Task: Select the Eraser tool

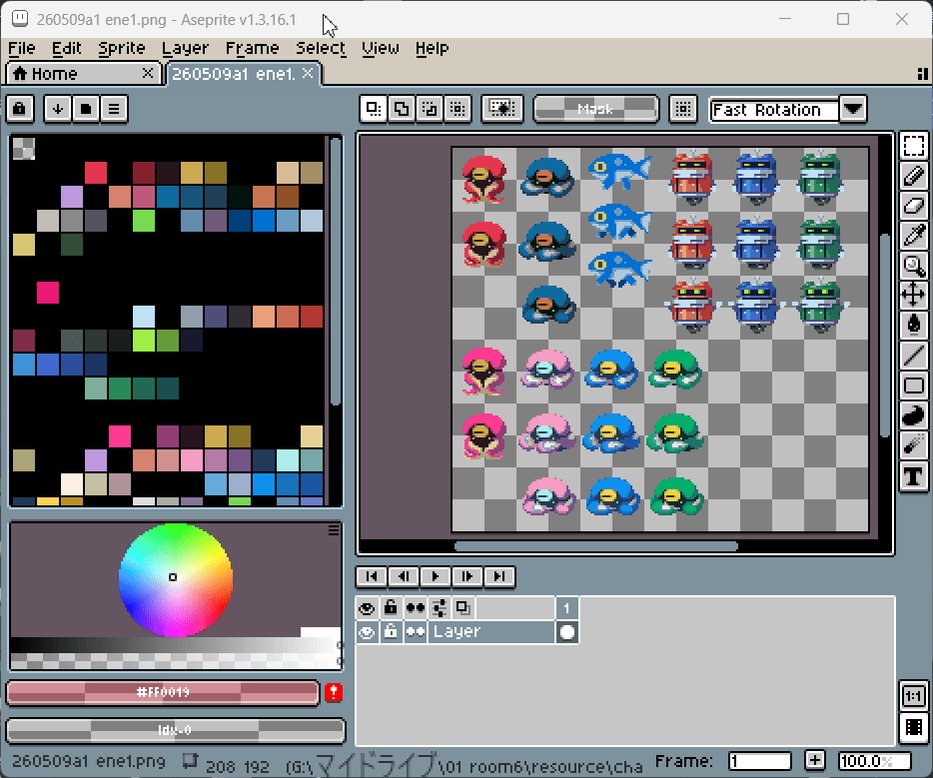Action: [x=913, y=206]
